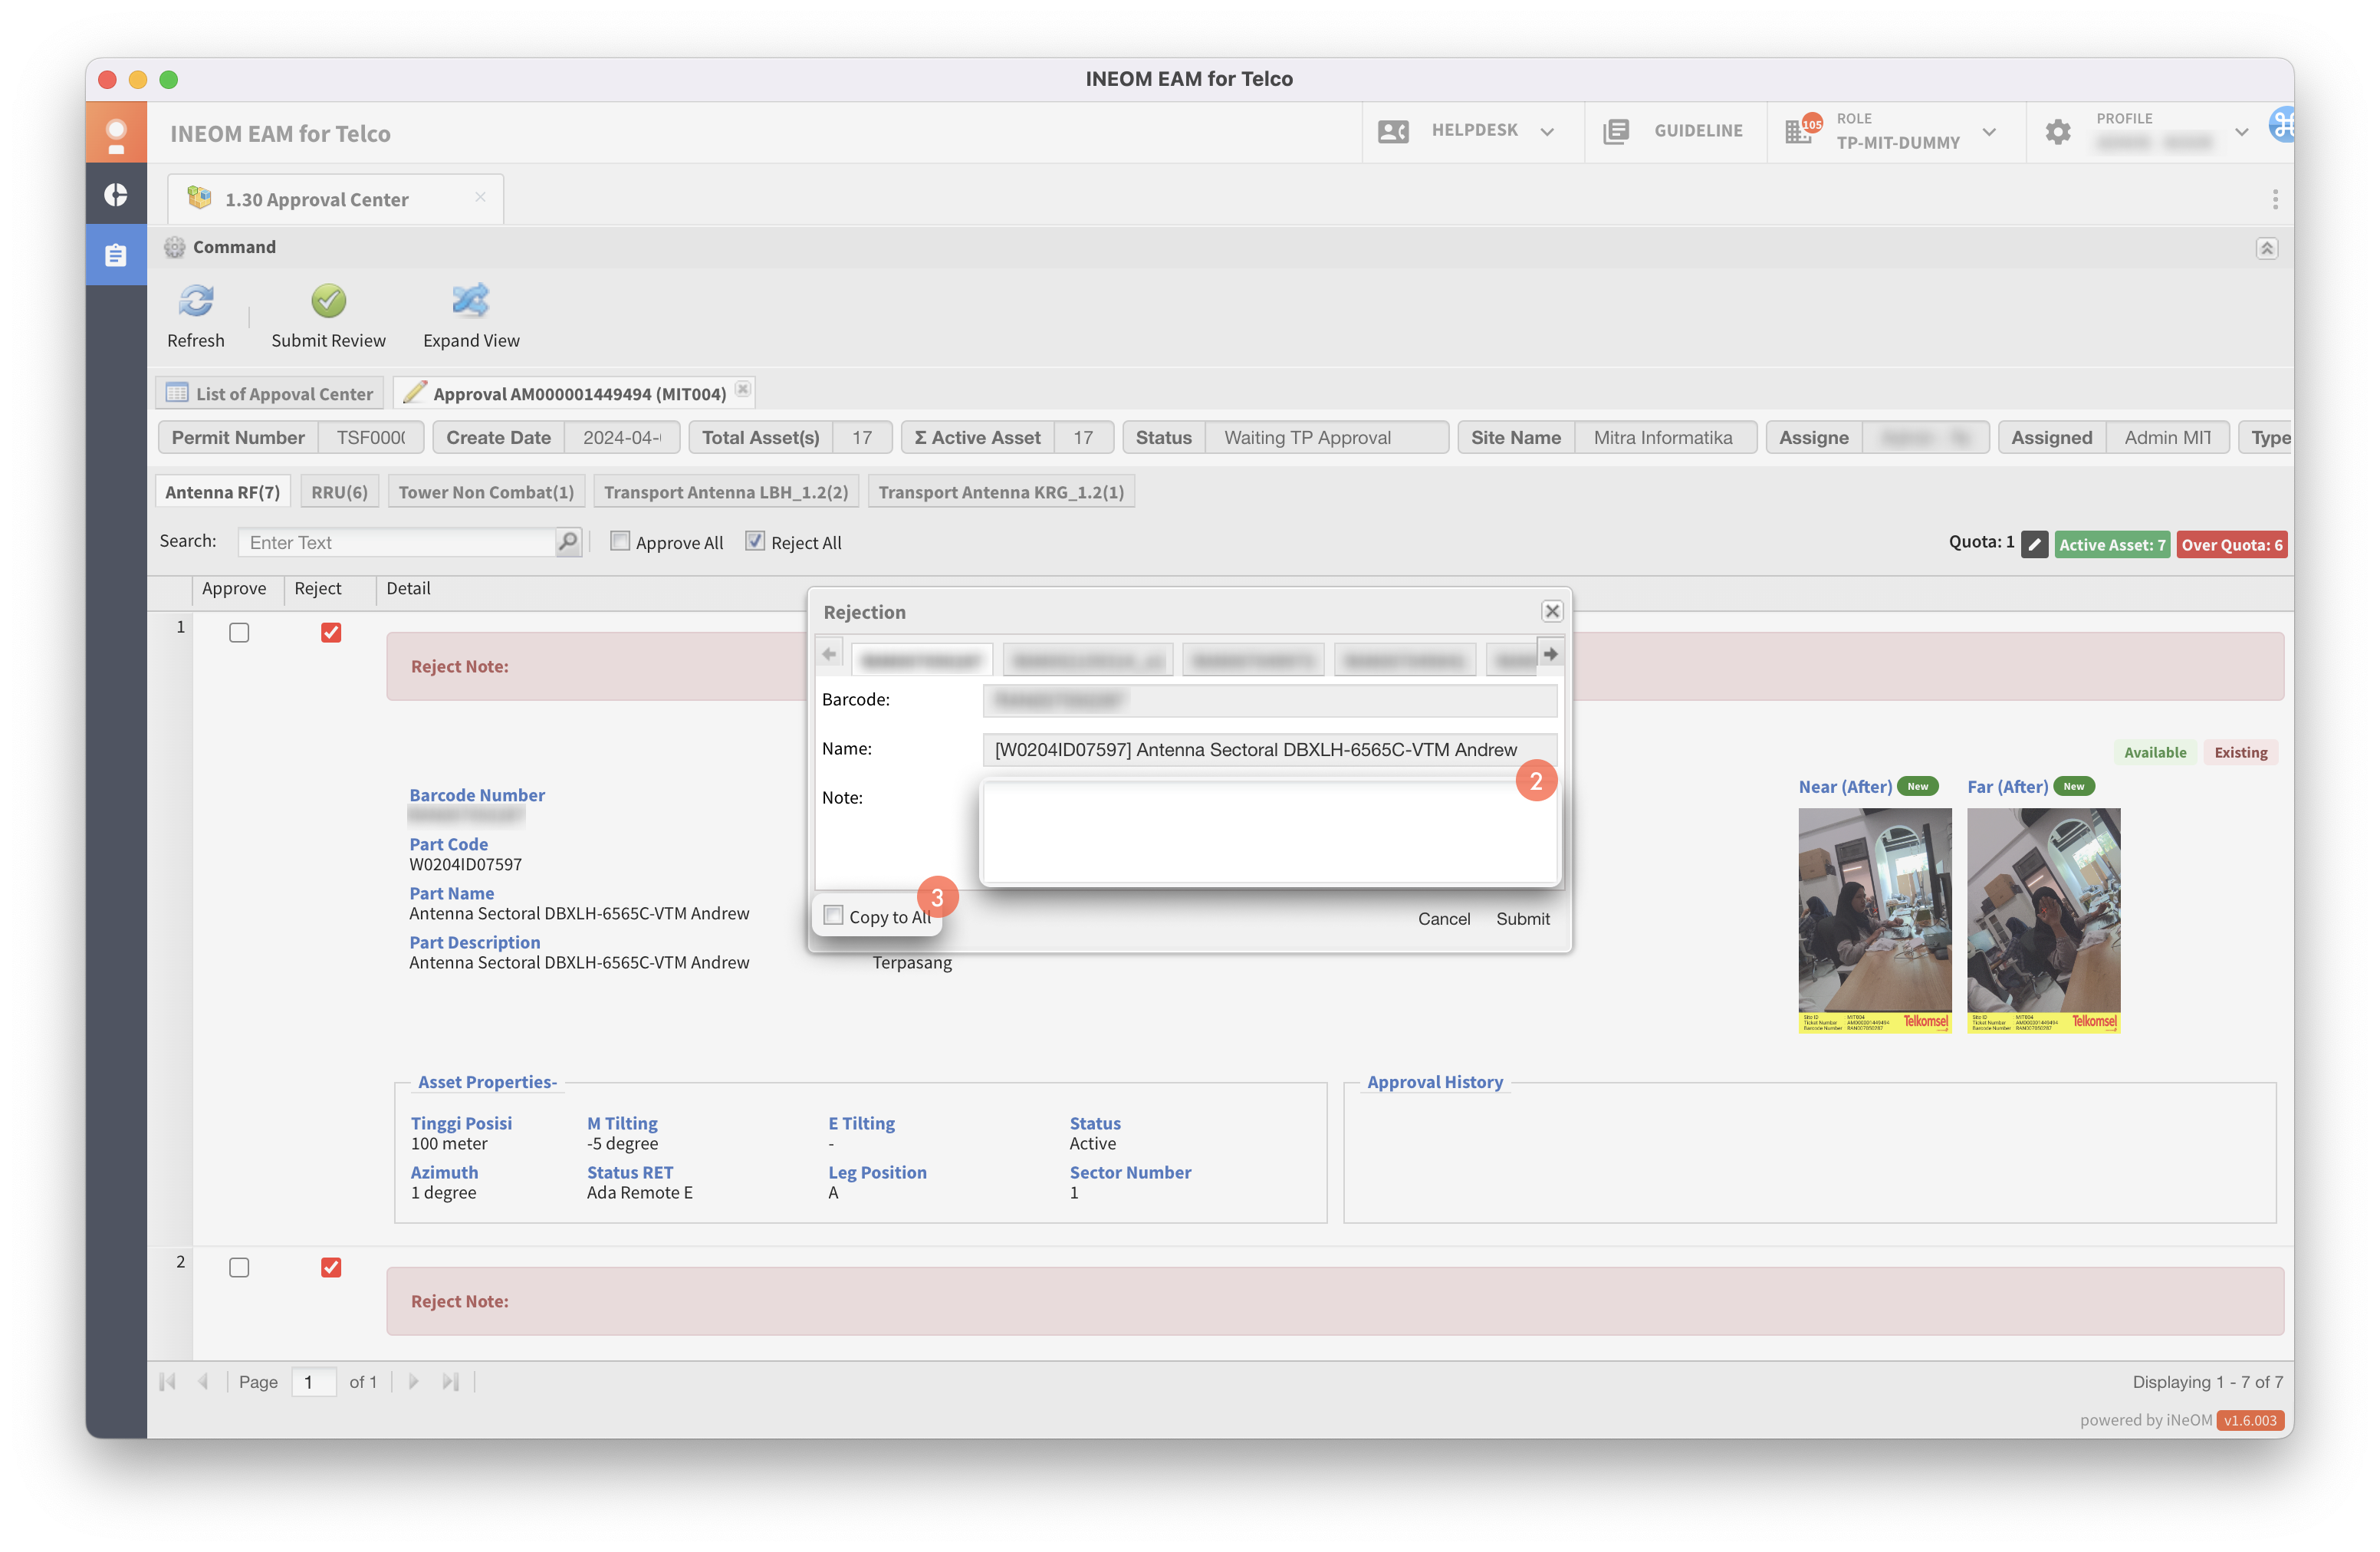This screenshot has height=1552, width=2380.
Task: Submit the Rejection dialog
Action: 1522,918
